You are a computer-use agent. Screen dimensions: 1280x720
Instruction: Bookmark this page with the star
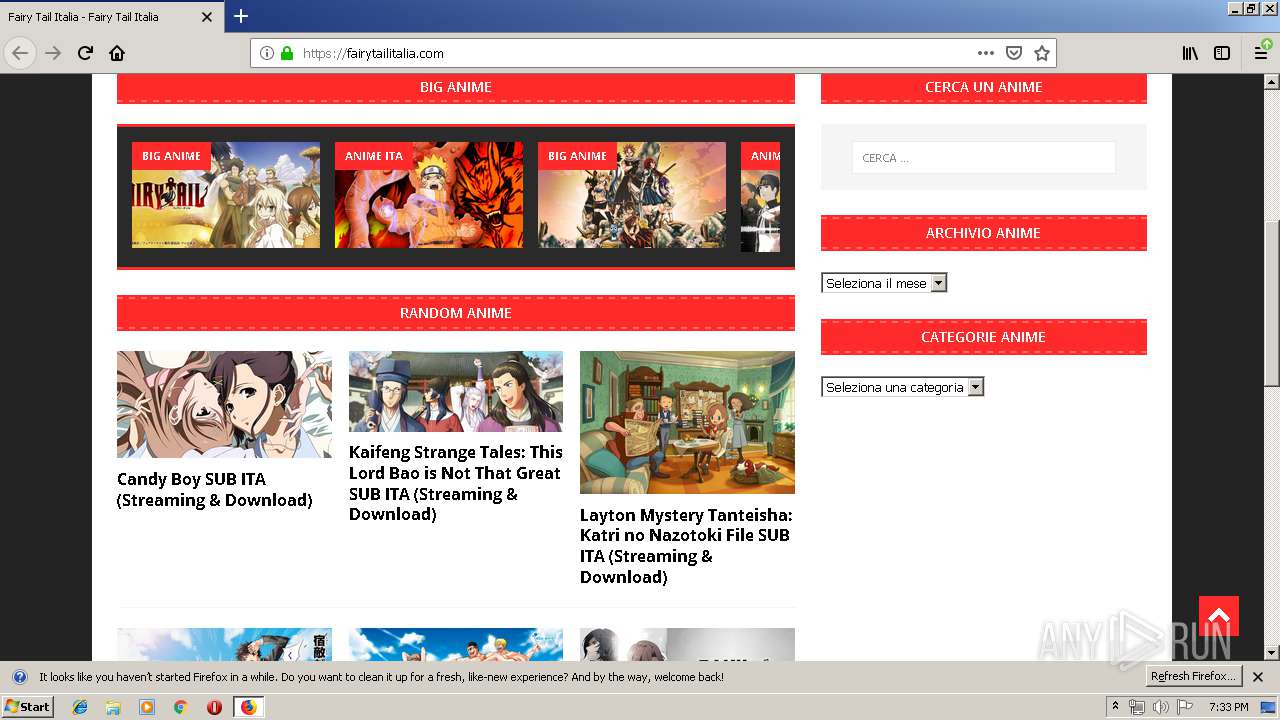[1042, 53]
